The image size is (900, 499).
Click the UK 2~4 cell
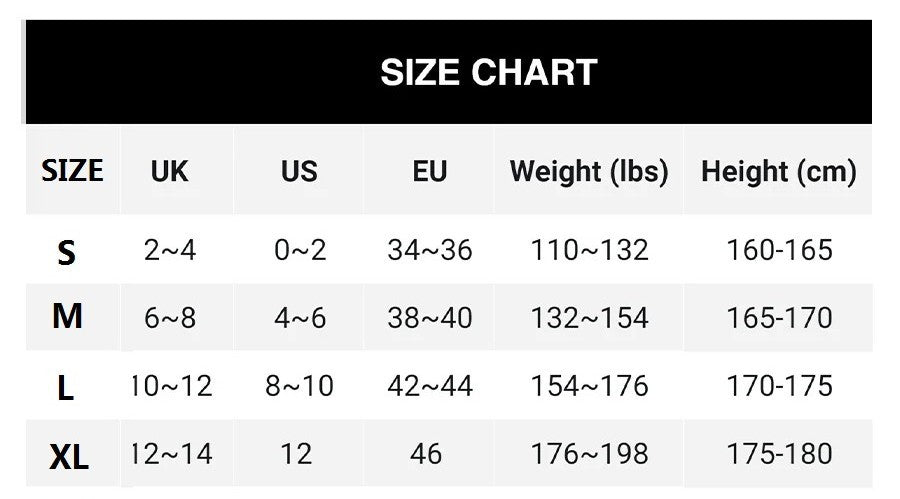(170, 250)
